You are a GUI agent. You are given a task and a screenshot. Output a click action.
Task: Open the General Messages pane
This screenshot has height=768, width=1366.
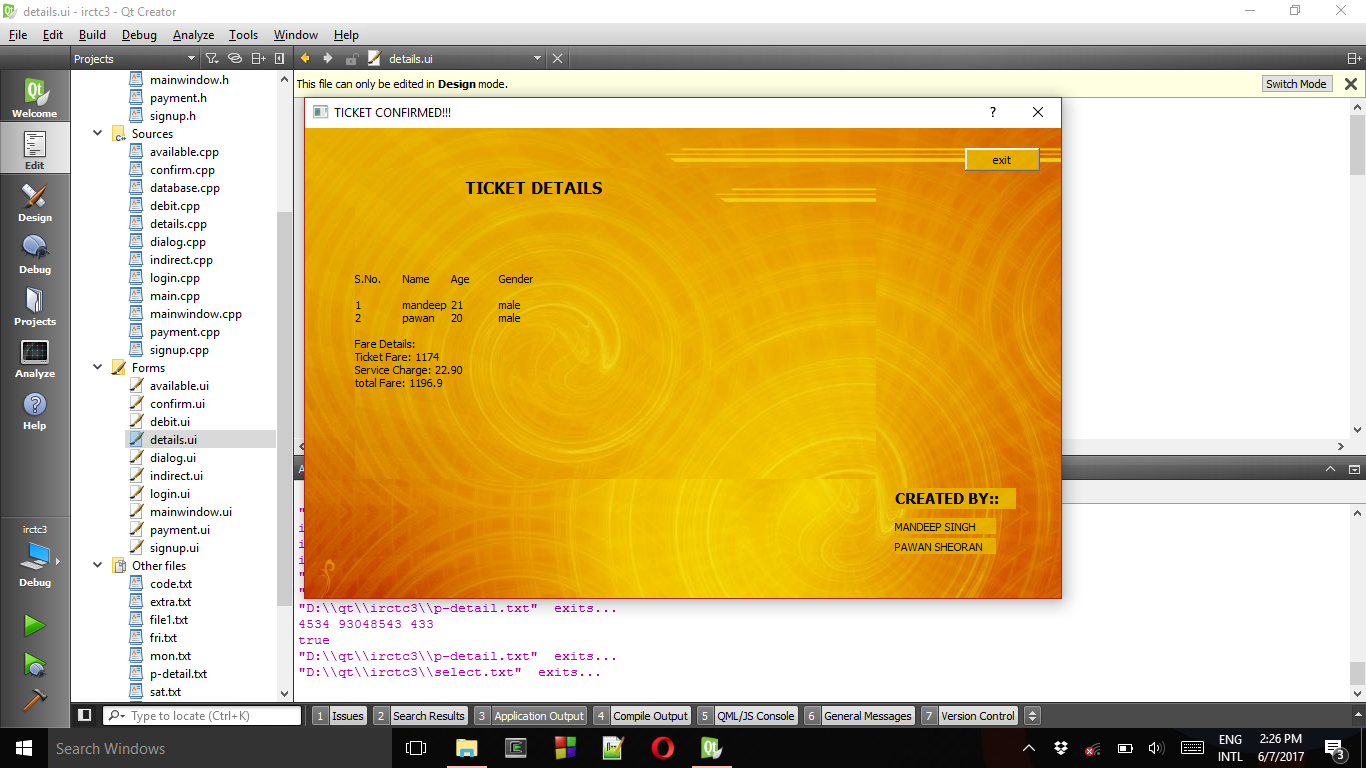859,715
